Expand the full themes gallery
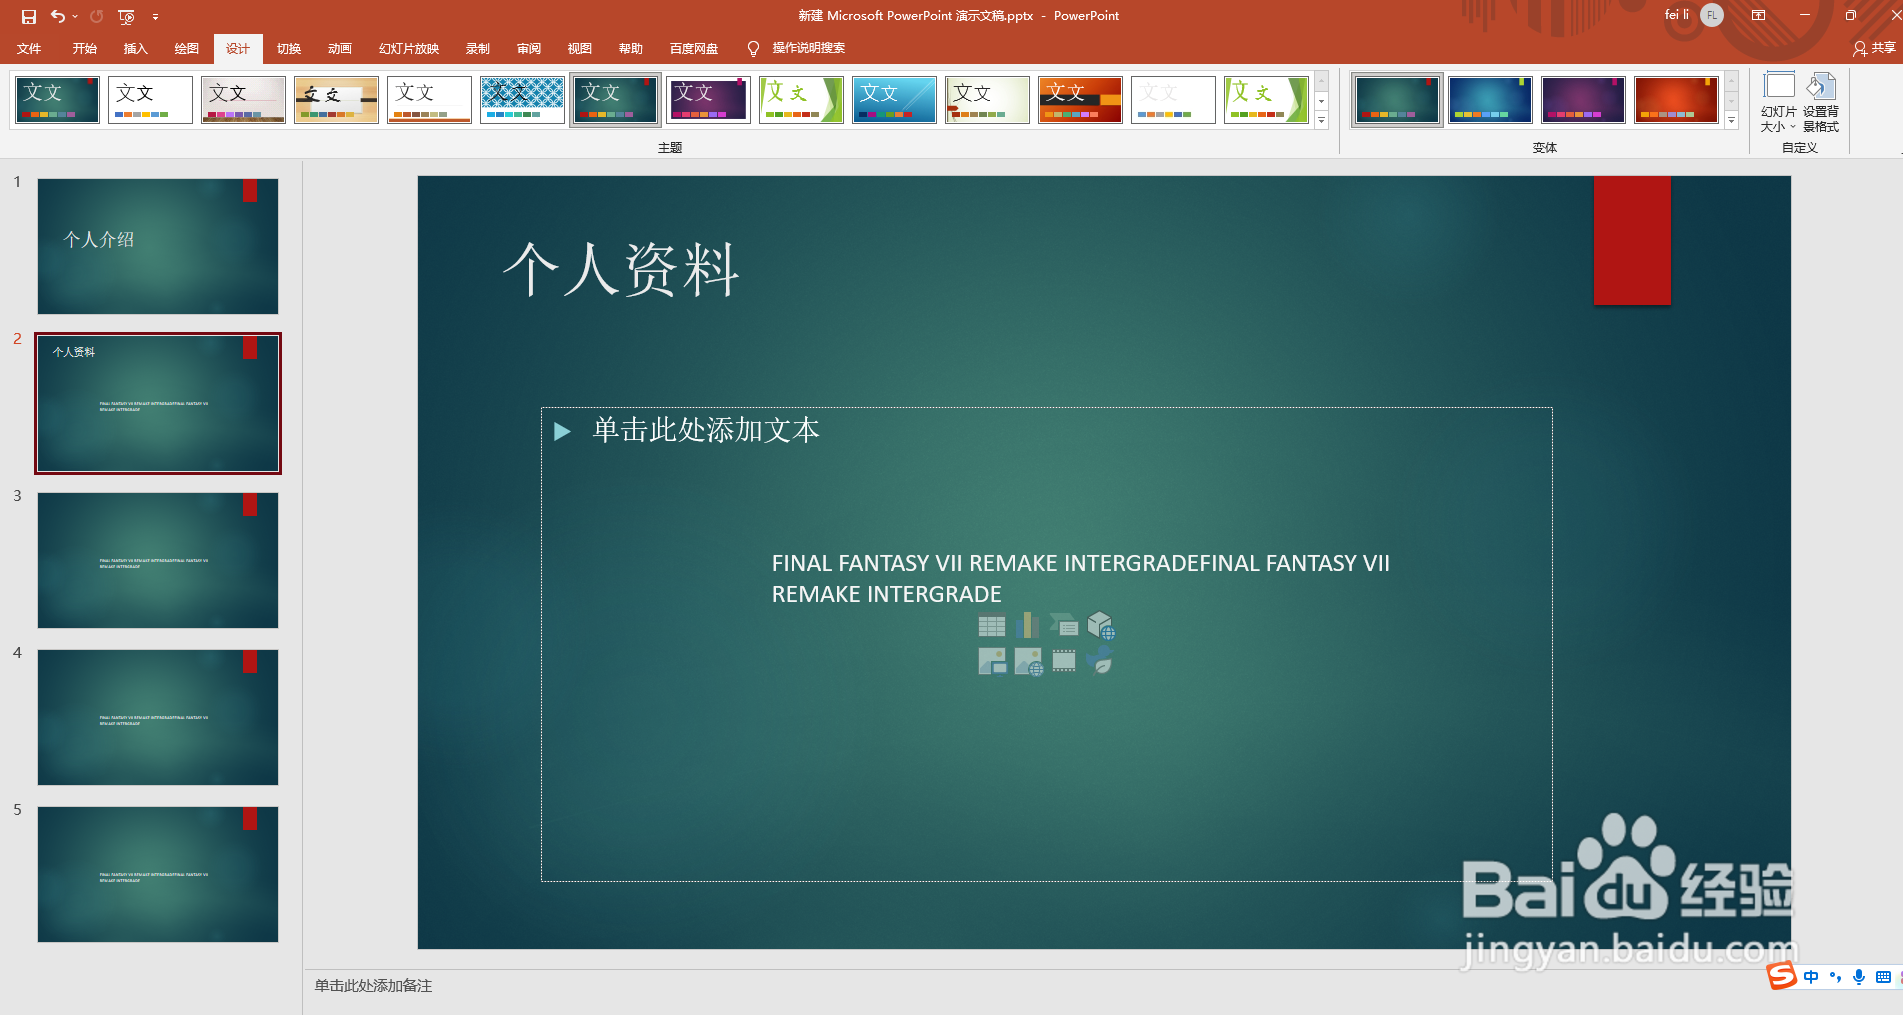The width and height of the screenshot is (1903, 1015). click(x=1321, y=120)
